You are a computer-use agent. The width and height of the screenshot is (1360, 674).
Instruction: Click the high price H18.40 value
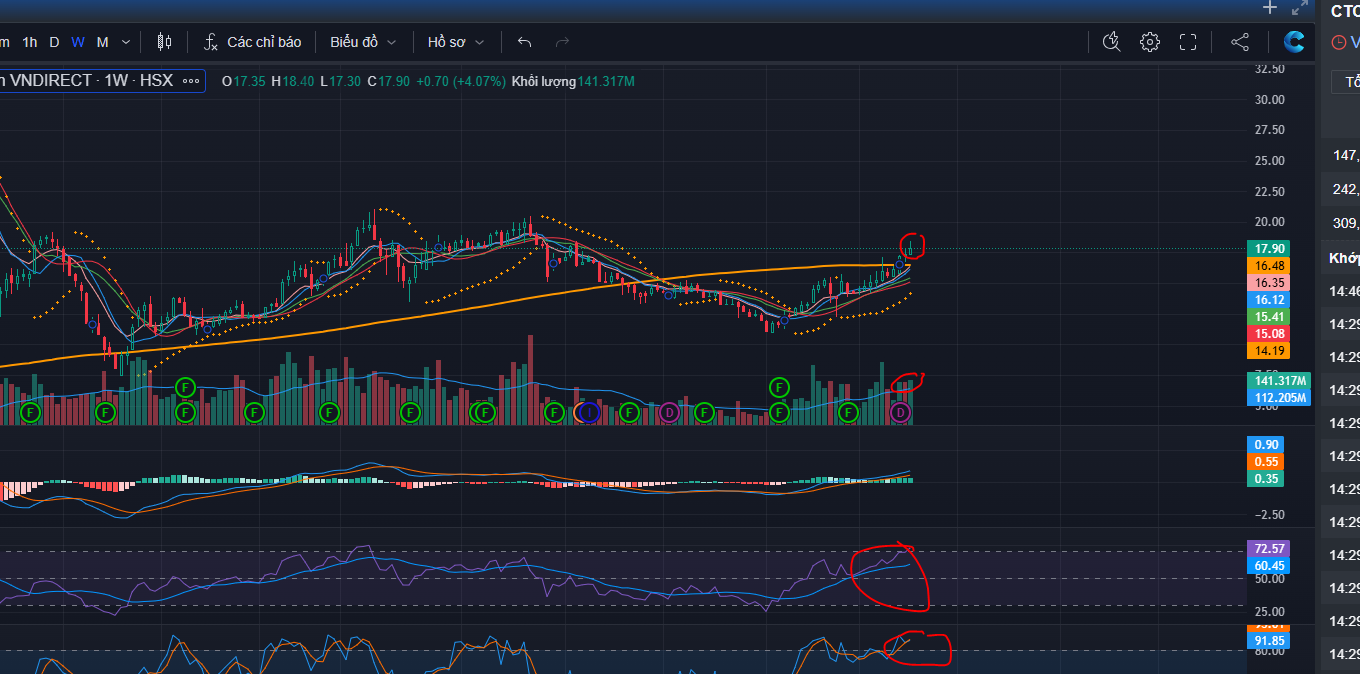click(293, 81)
